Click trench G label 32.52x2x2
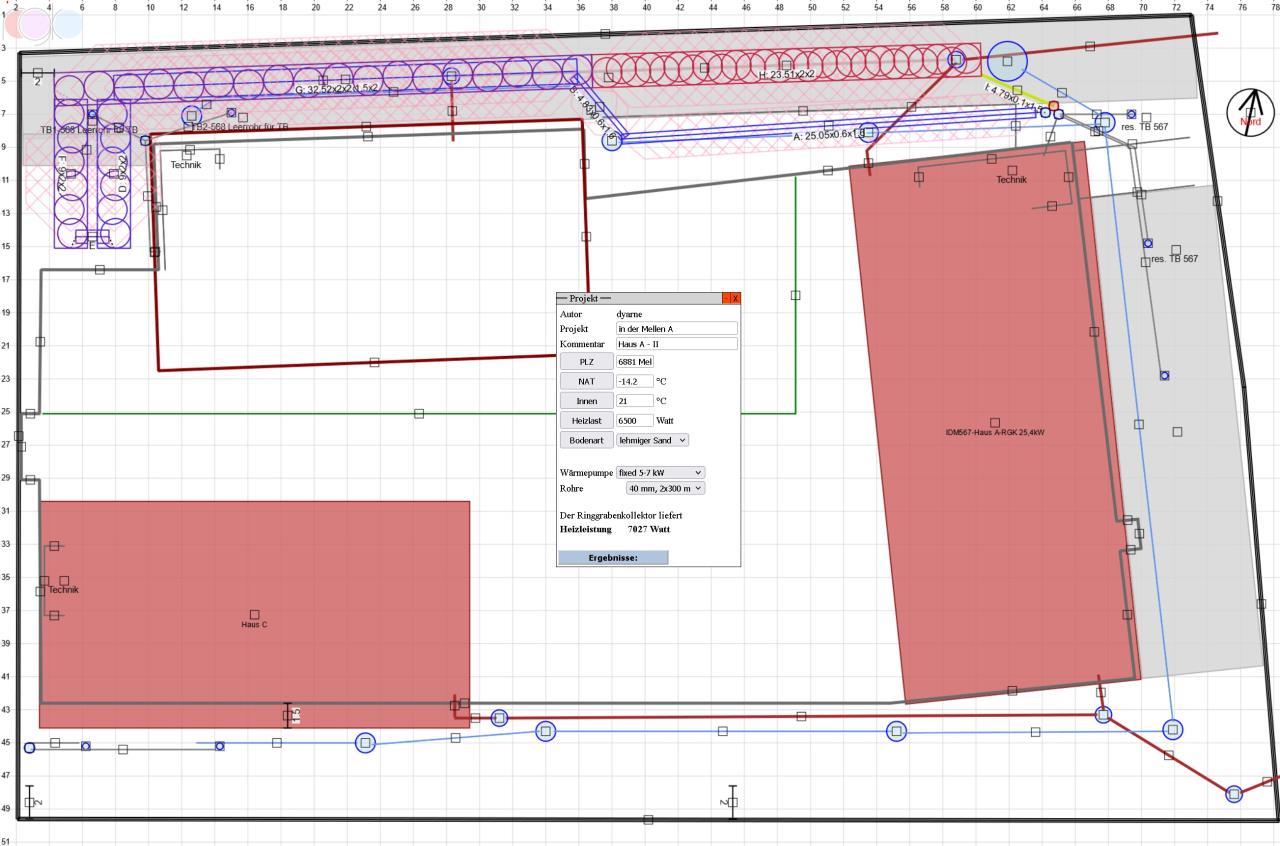This screenshot has height=846, width=1280. click(x=336, y=89)
